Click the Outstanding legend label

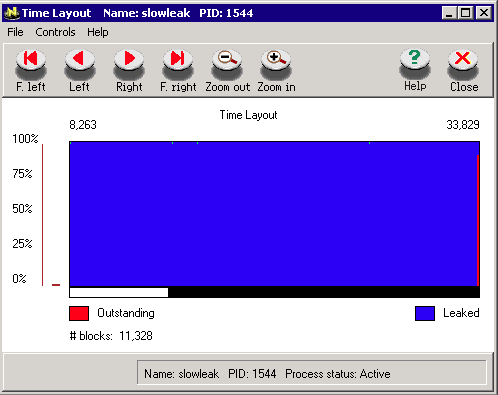(126, 313)
